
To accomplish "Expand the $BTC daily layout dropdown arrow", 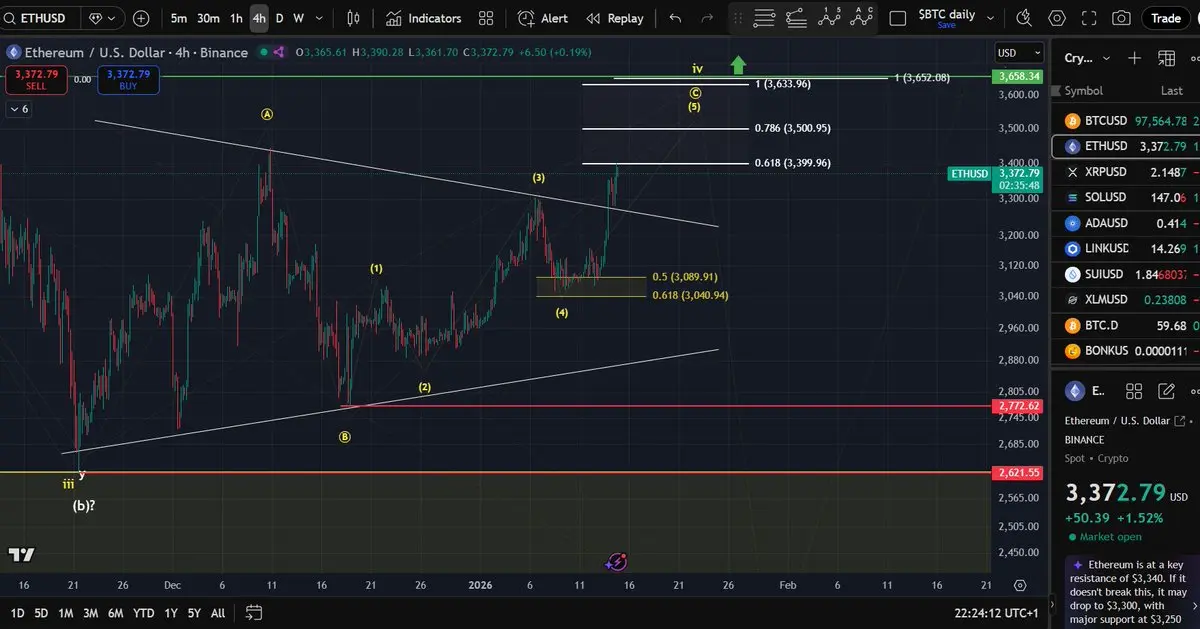I will [x=990, y=18].
